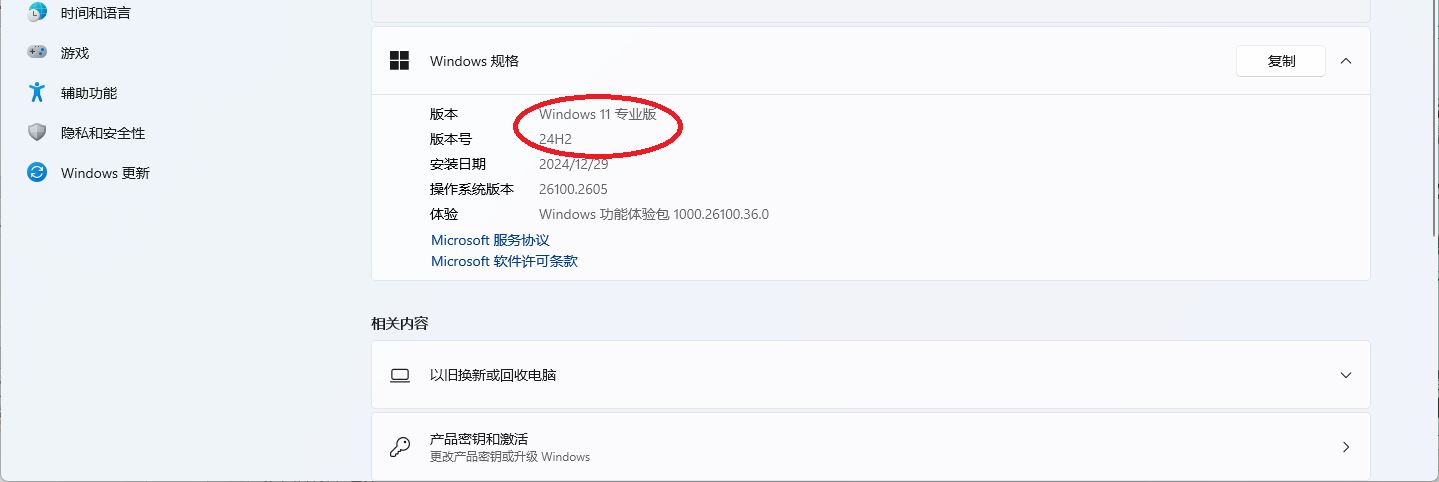This screenshot has width=1439, height=482.
Task: Open the Windows 更新 sync icon
Action: pos(37,172)
